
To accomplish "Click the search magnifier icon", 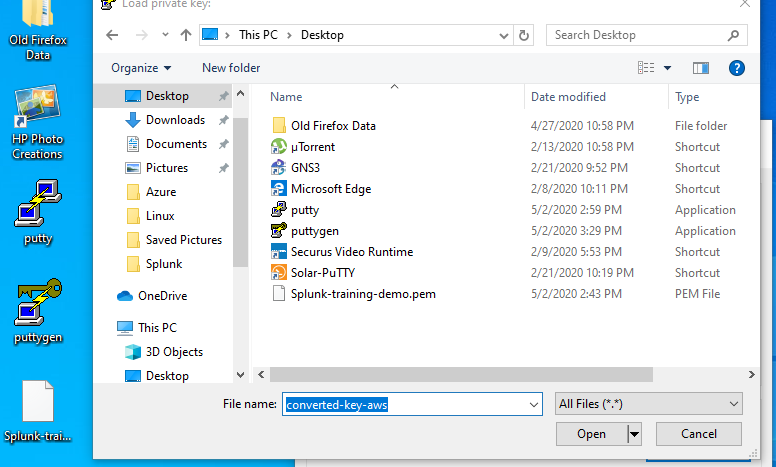I will tap(733, 35).
